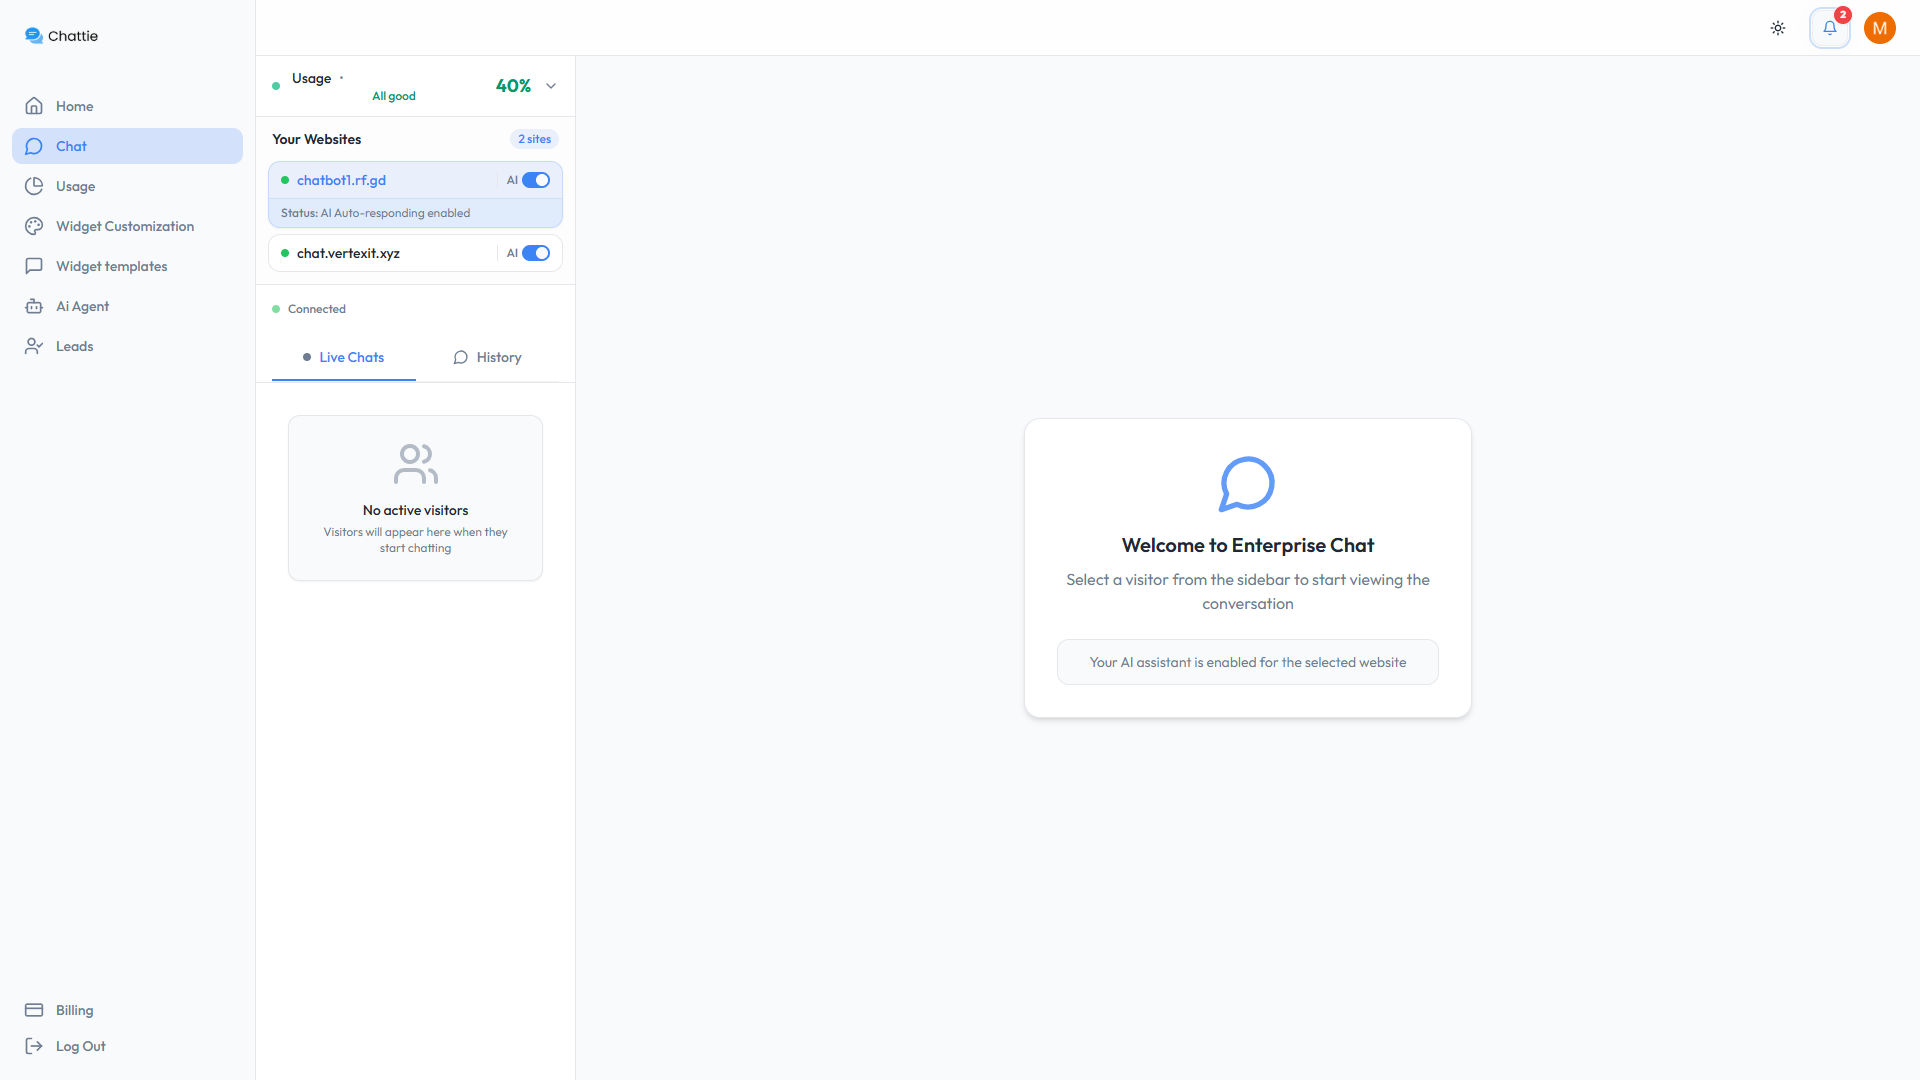
Task: Click the Usage pie chart icon
Action: pyautogui.click(x=34, y=186)
